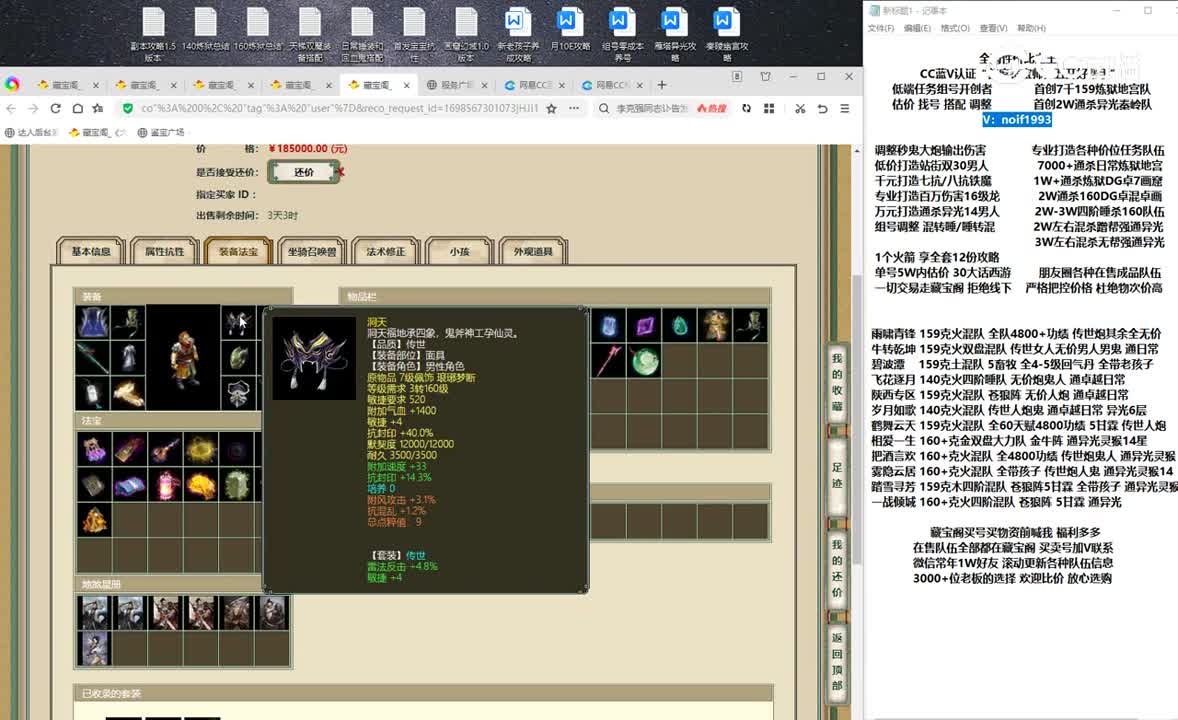
Task: Open 我的还价 in the side panel
Action: pos(837,568)
